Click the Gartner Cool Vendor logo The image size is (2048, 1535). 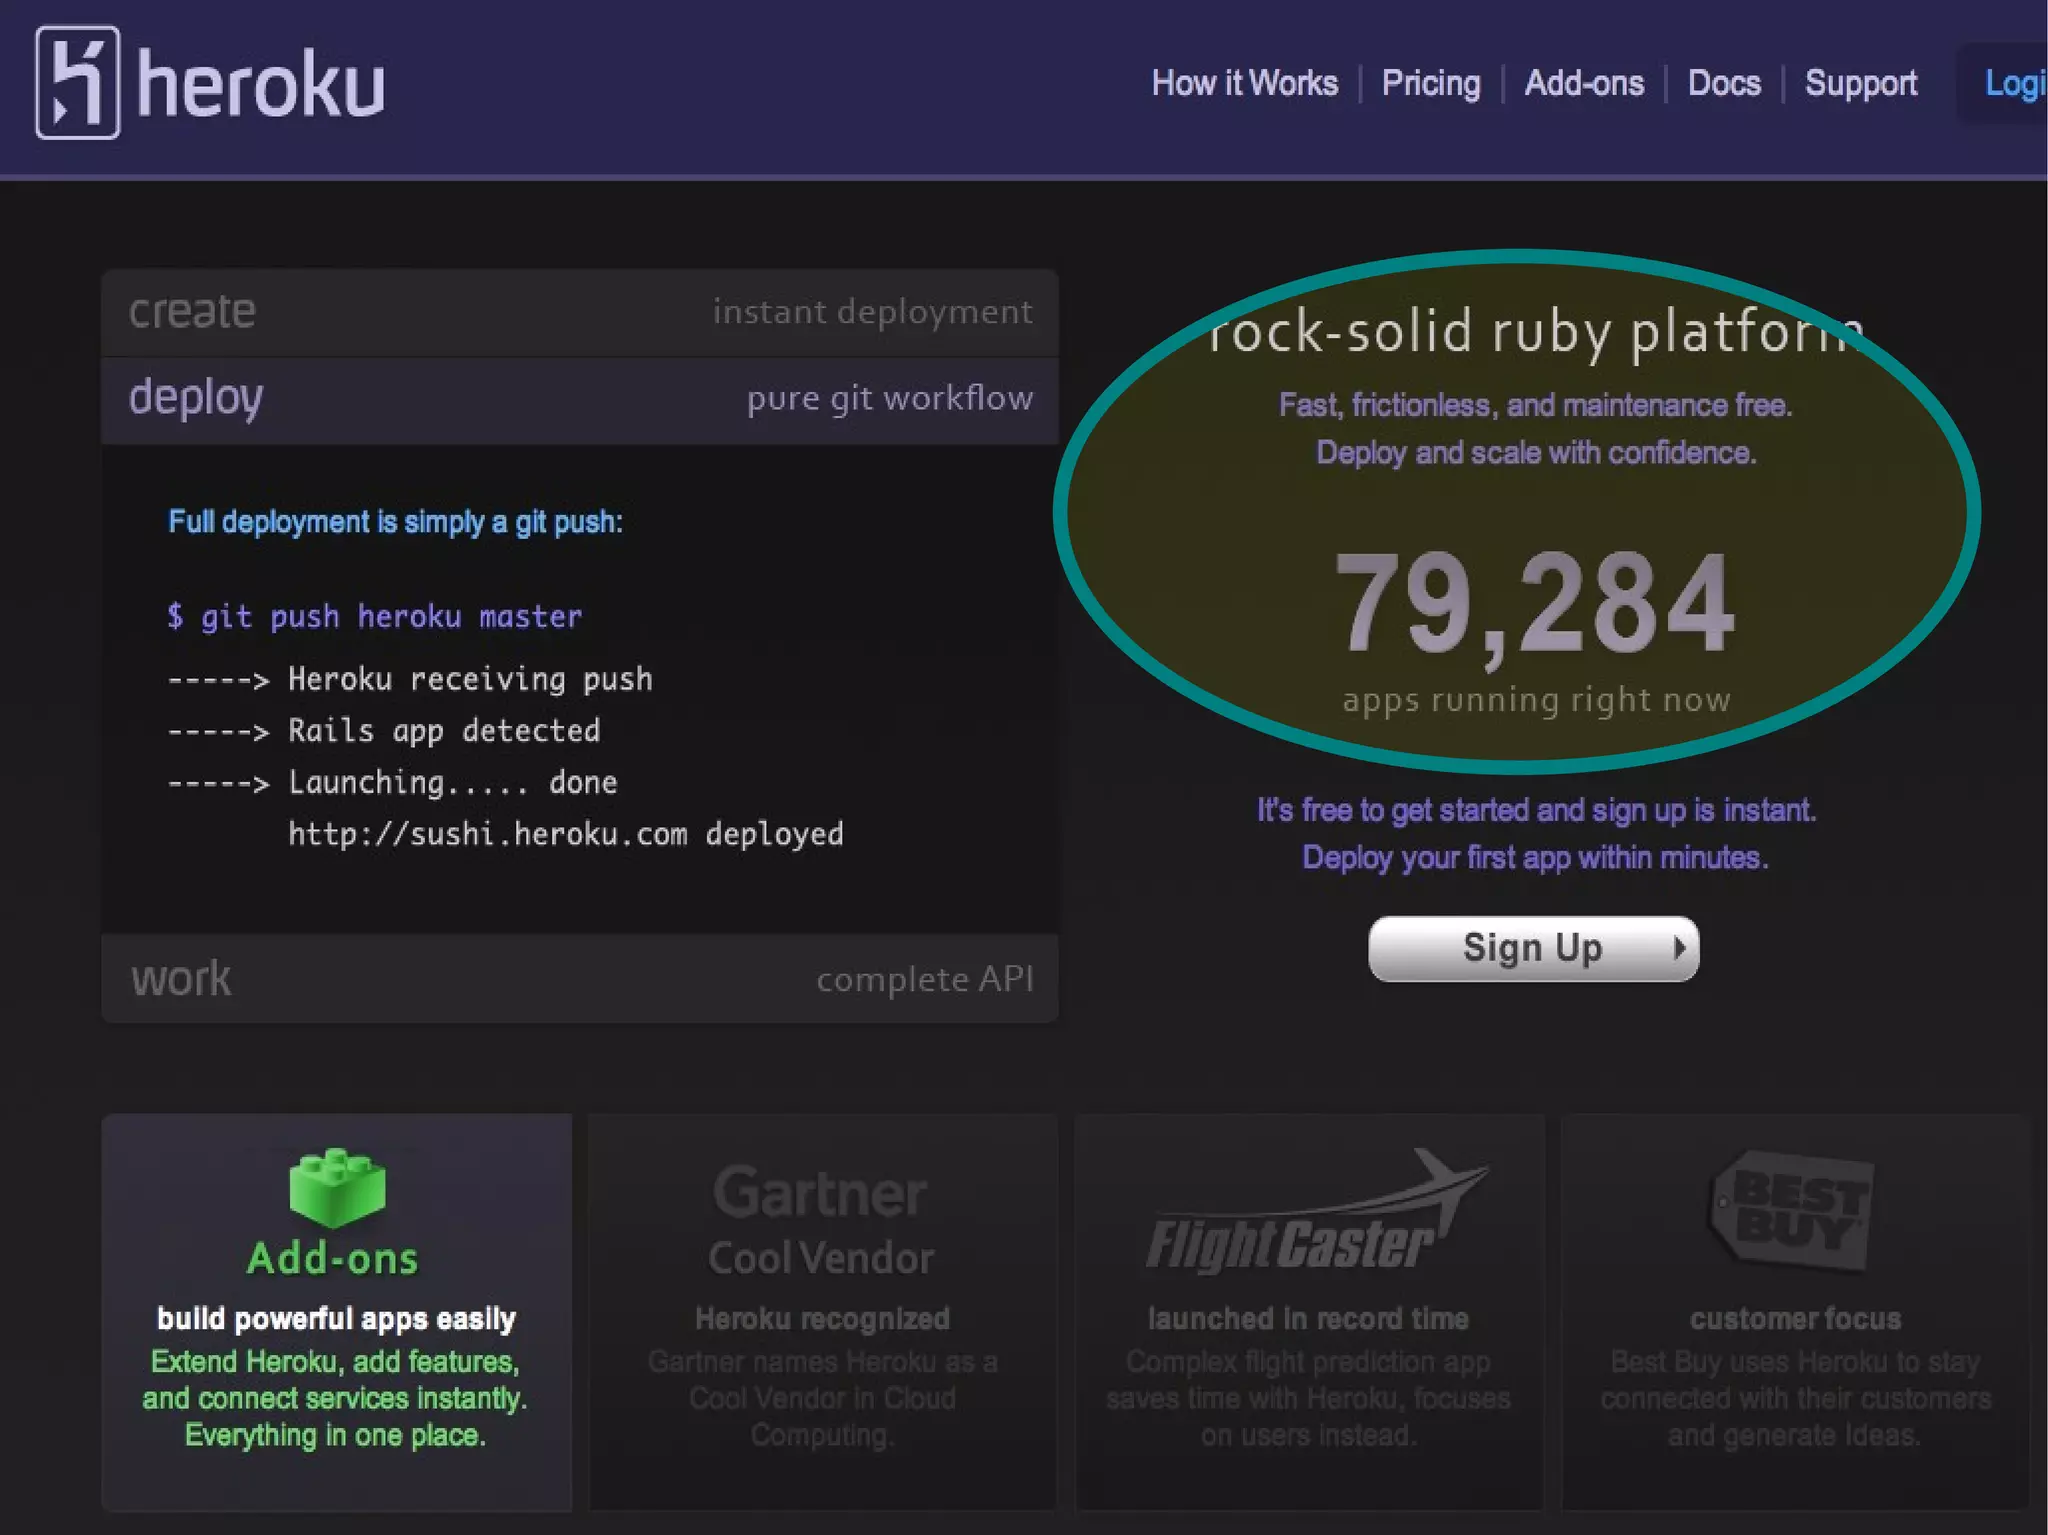coord(821,1221)
